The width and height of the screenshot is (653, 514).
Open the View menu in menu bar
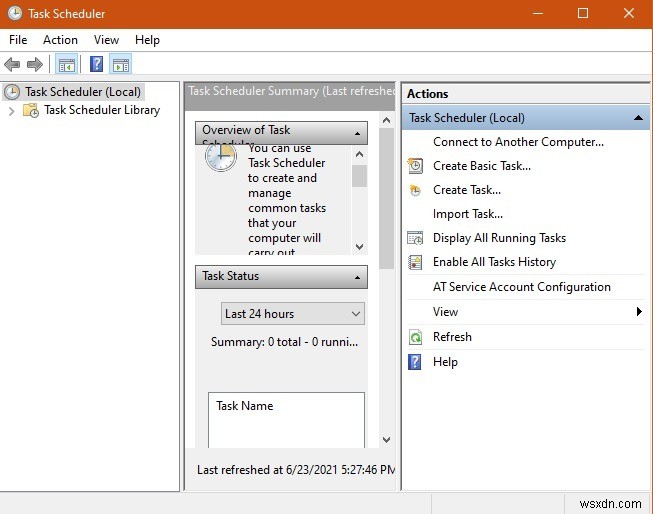106,40
